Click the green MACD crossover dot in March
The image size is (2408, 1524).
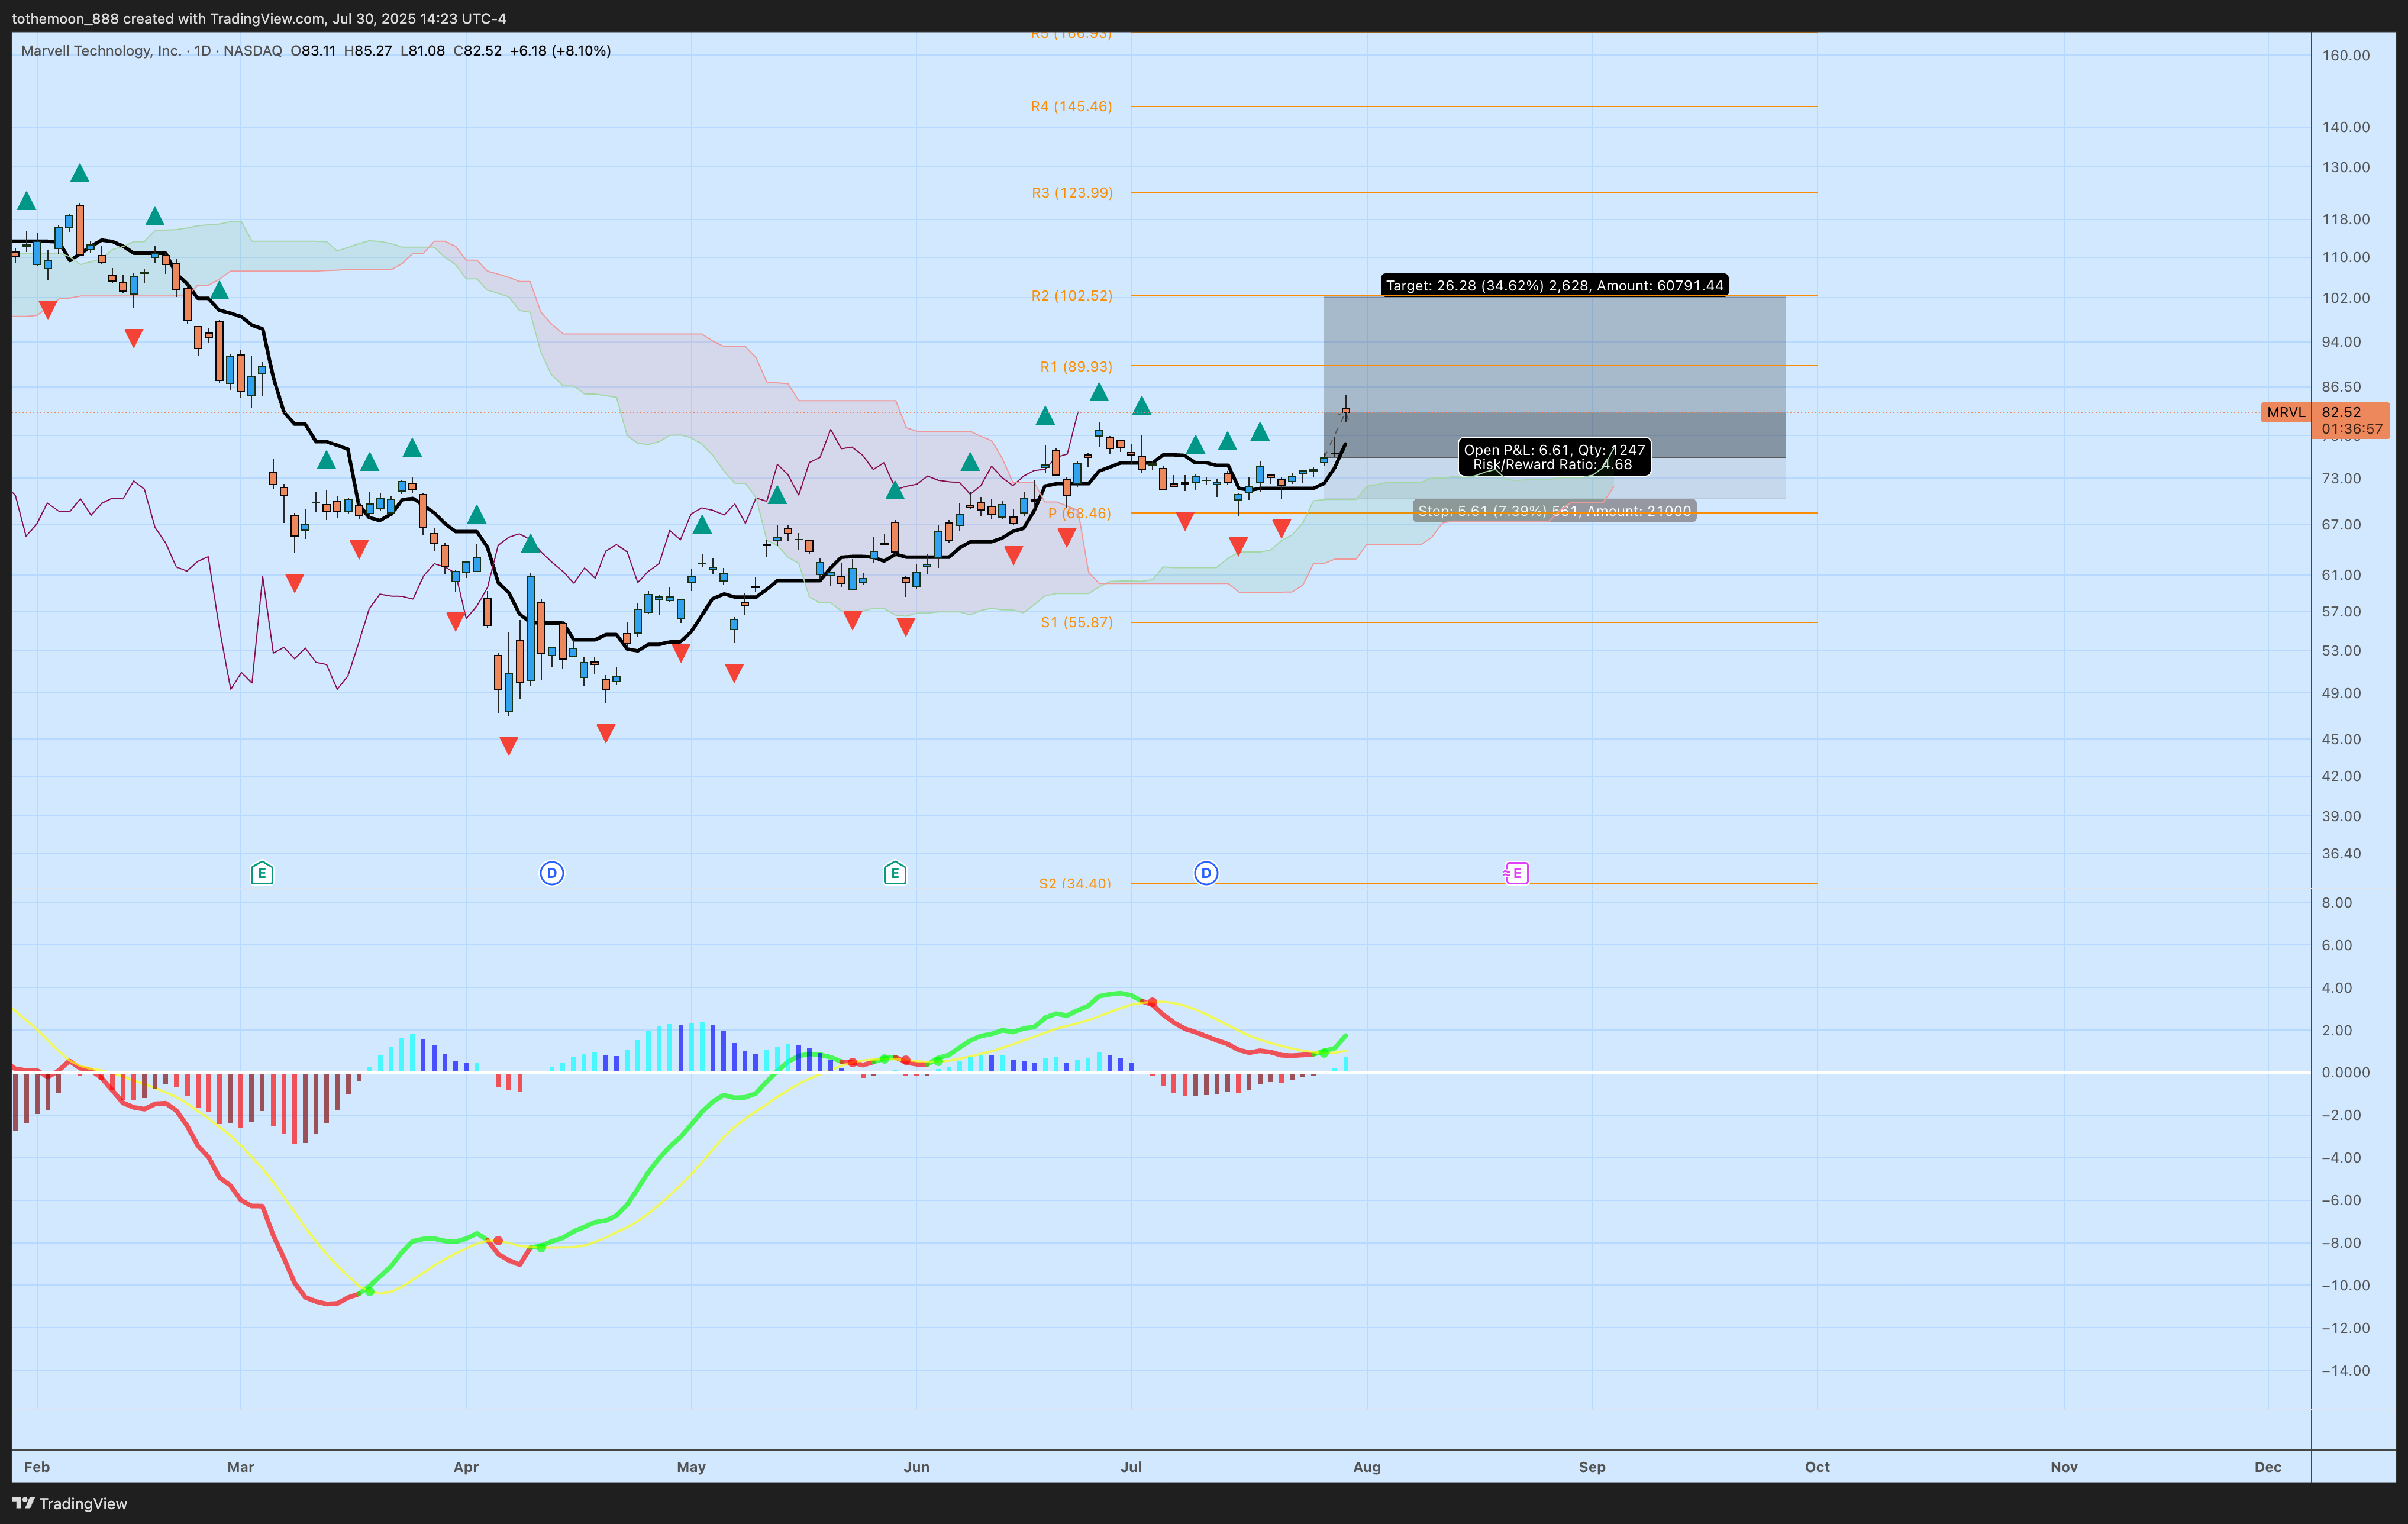pyautogui.click(x=369, y=1291)
